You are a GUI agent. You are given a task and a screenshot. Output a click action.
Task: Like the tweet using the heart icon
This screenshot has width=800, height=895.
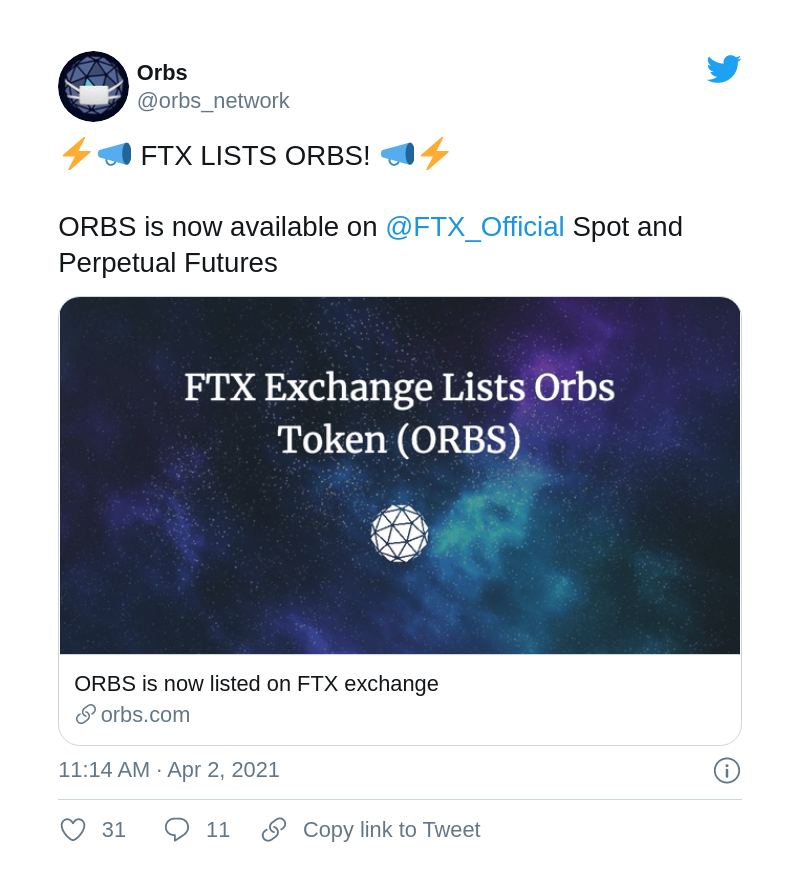[x=72, y=830]
